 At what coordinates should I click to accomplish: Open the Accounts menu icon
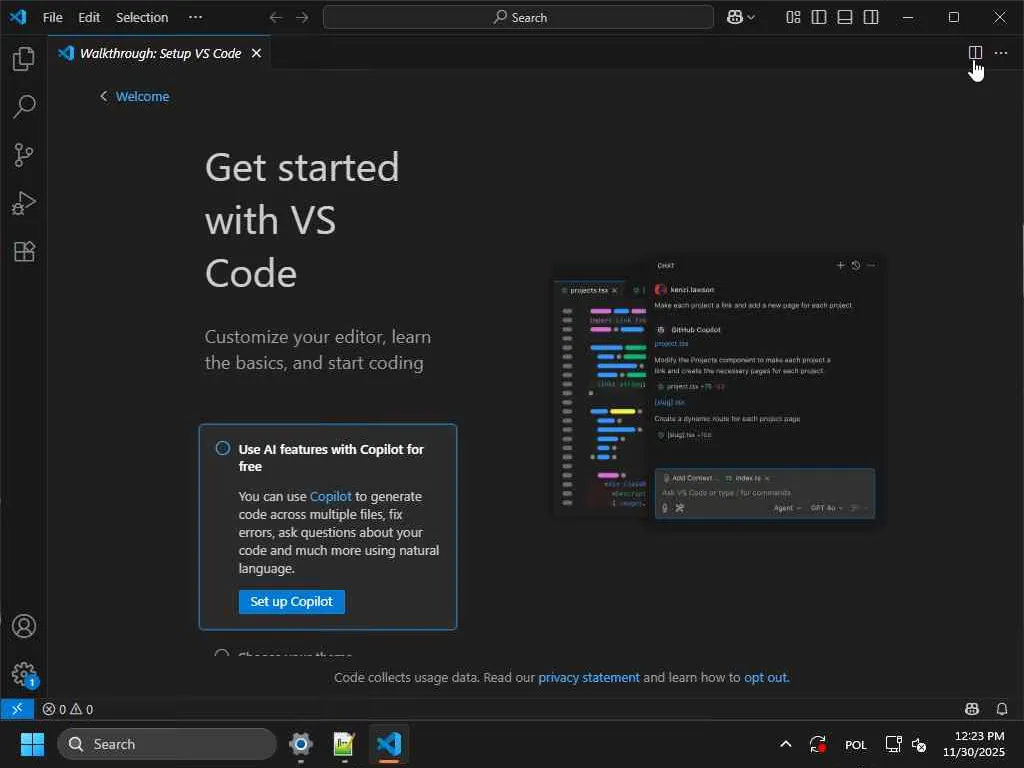point(24,626)
